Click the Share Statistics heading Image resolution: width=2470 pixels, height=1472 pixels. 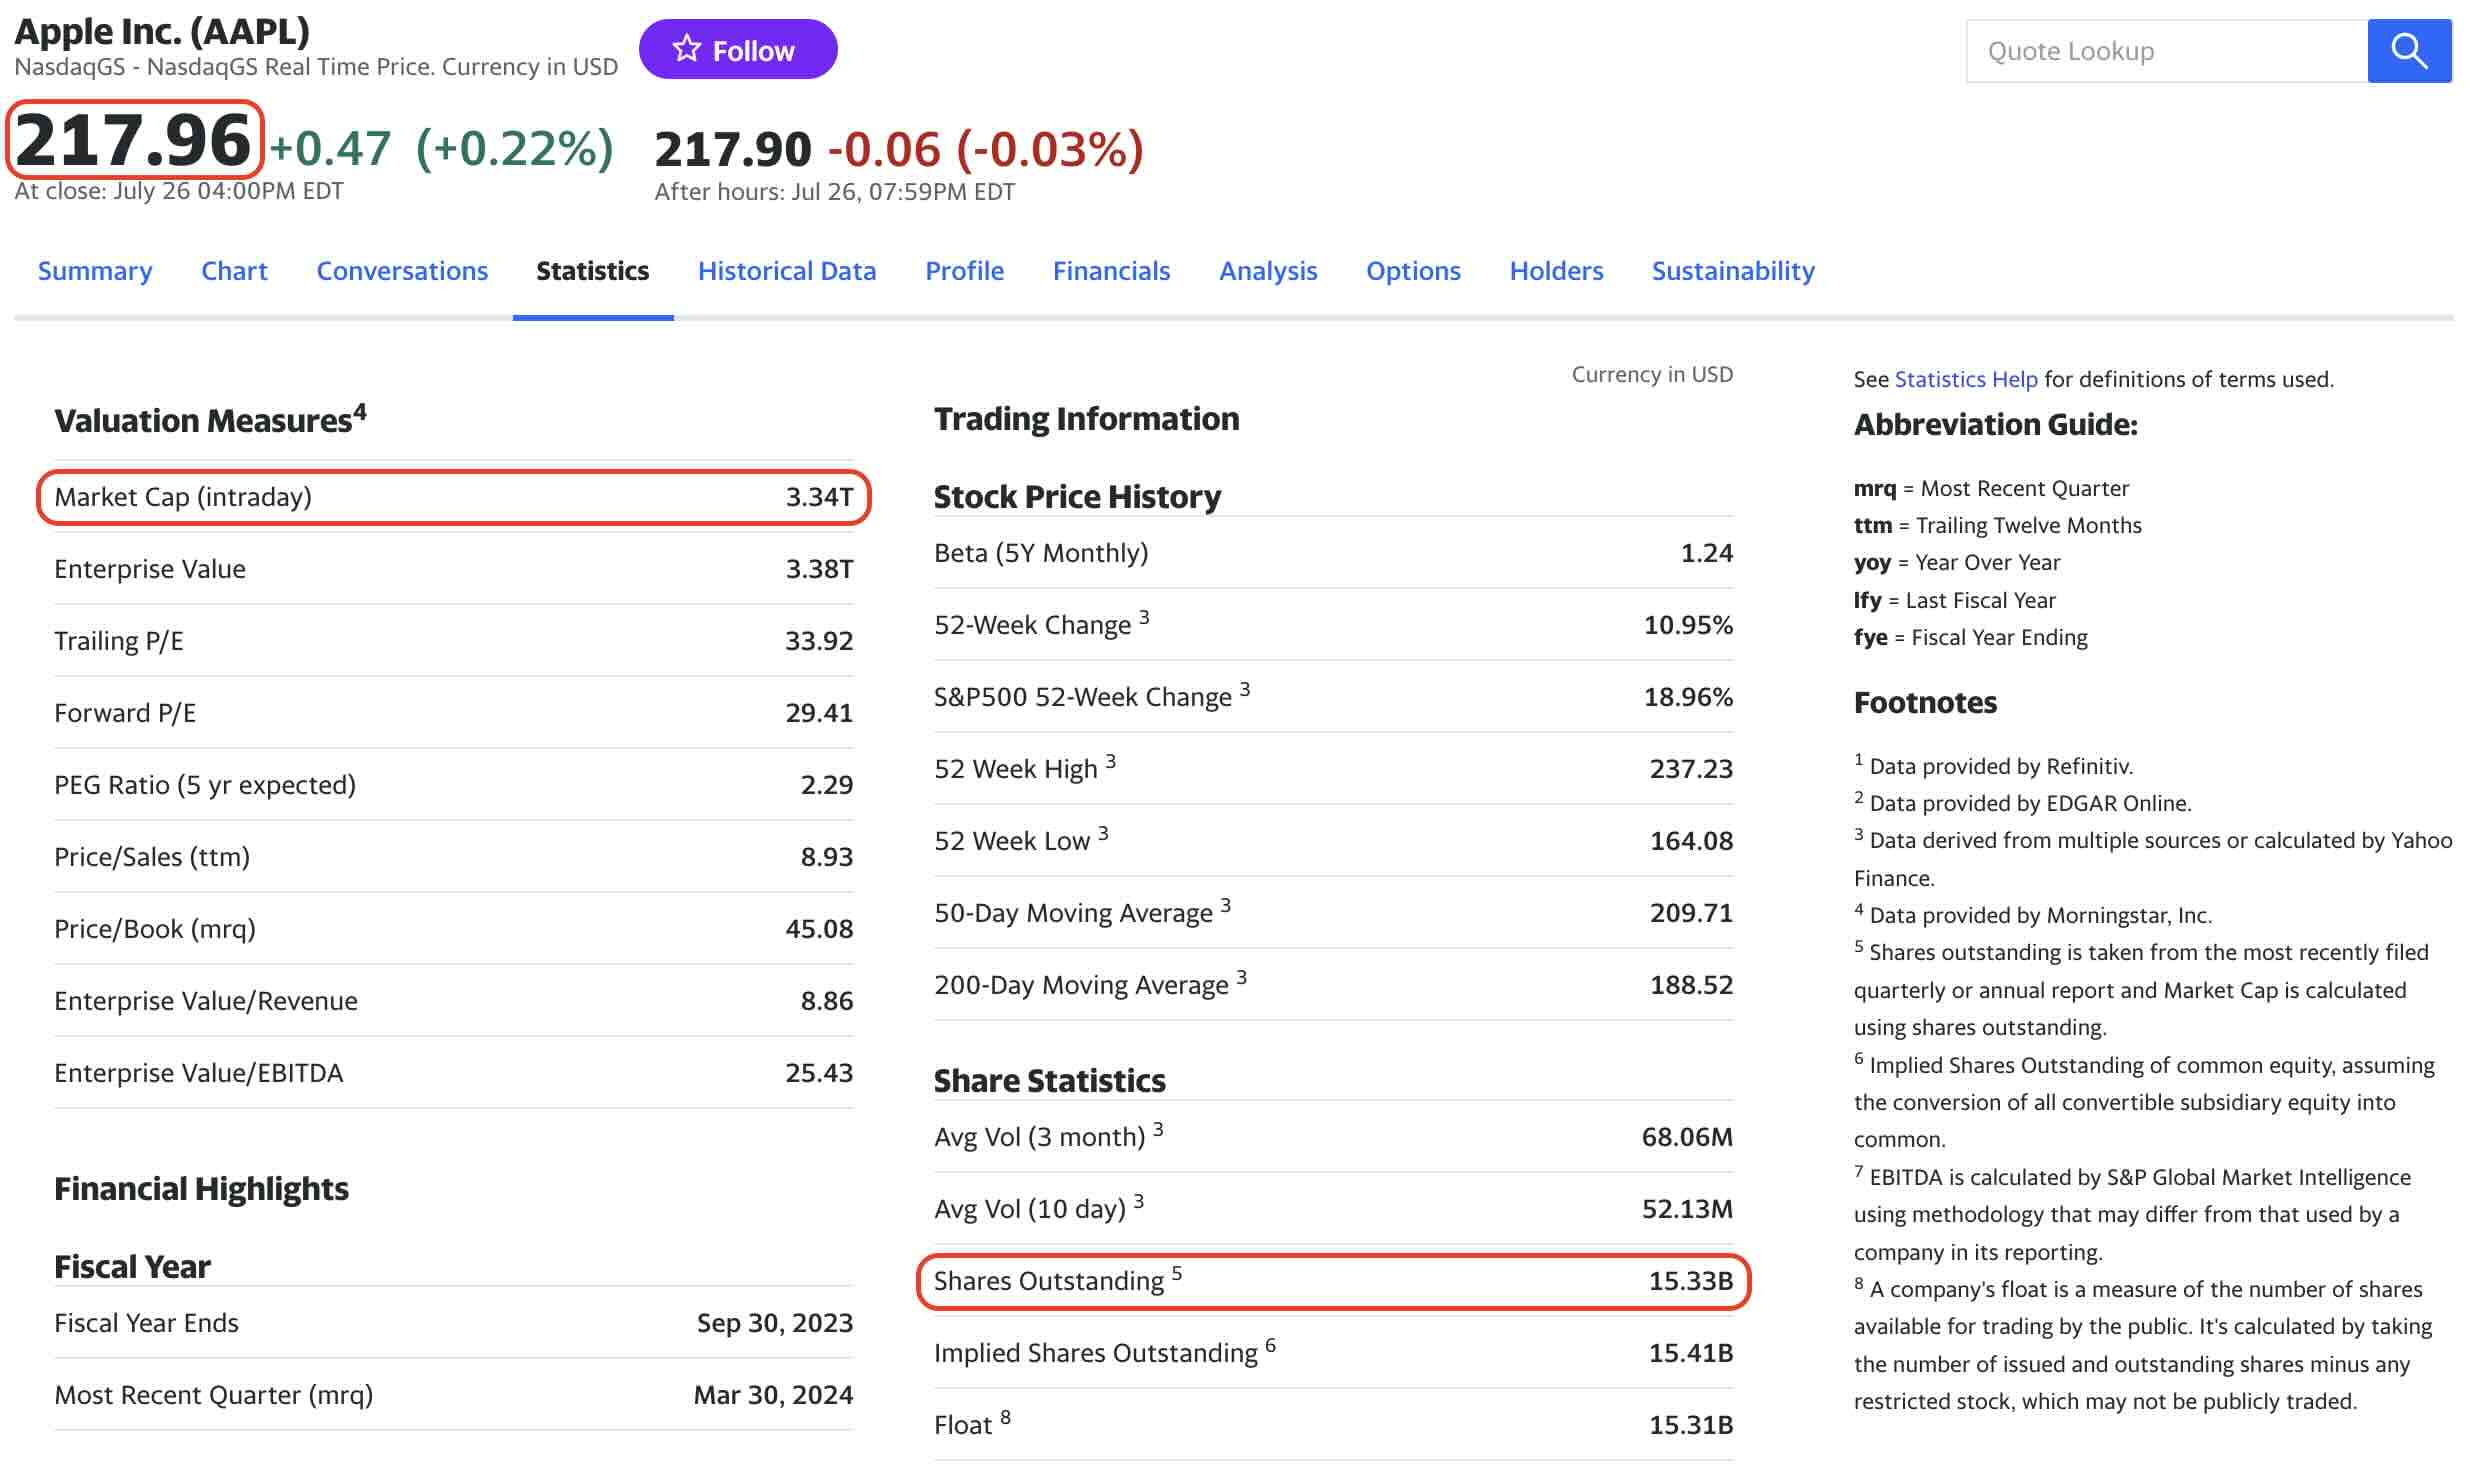click(1049, 1081)
